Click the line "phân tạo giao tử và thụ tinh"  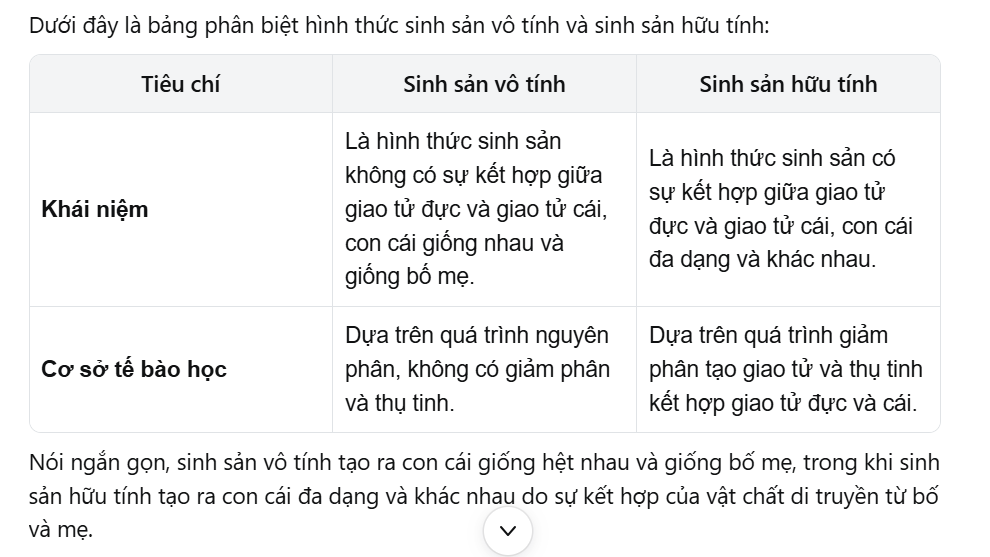point(785,369)
